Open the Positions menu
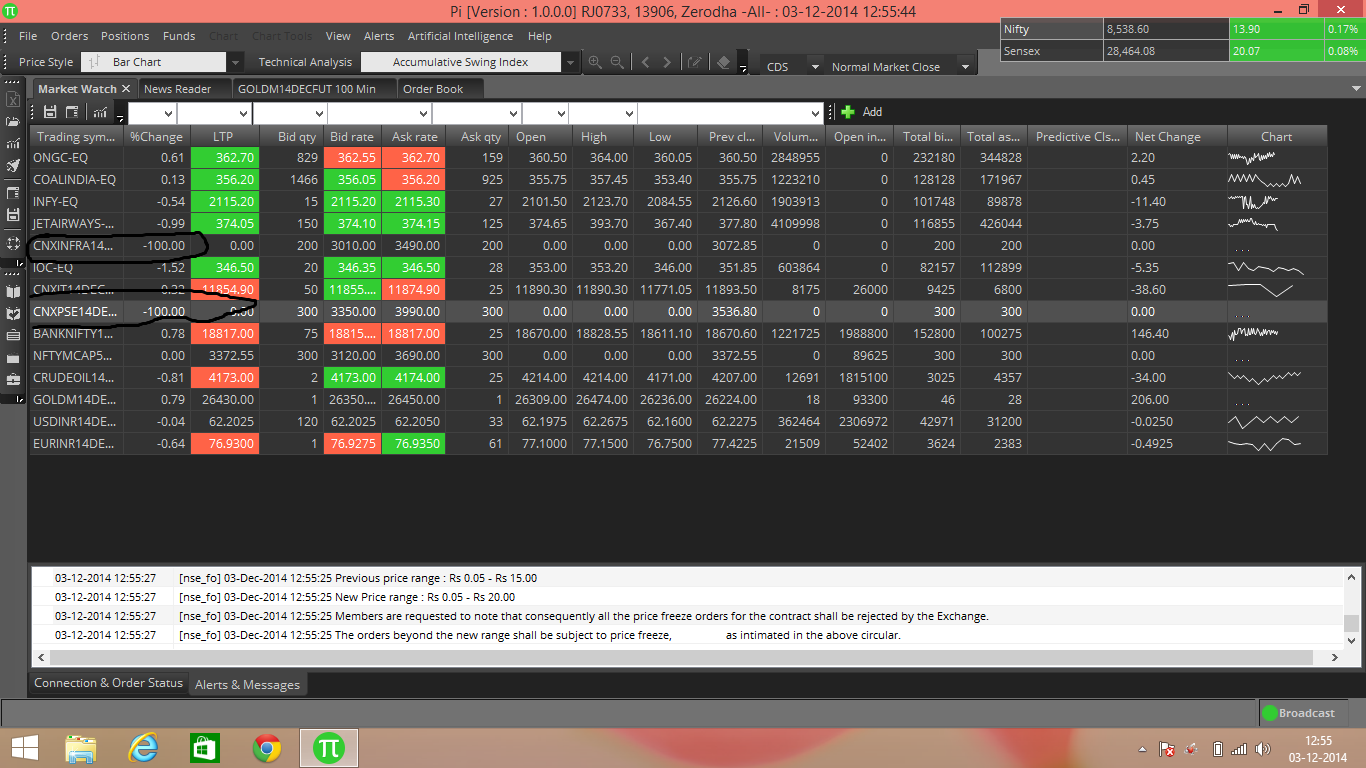Viewport: 1366px width, 768px height. click(125, 36)
